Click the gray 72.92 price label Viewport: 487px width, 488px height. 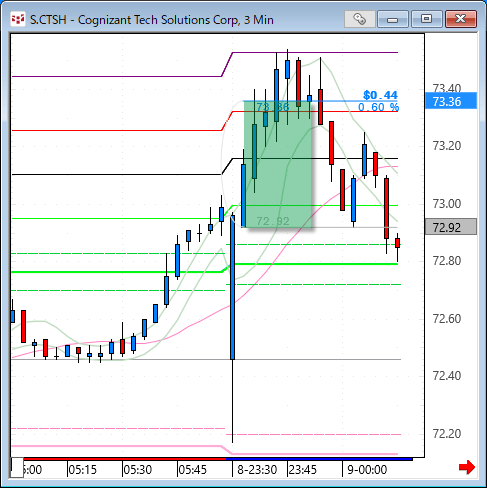451,227
